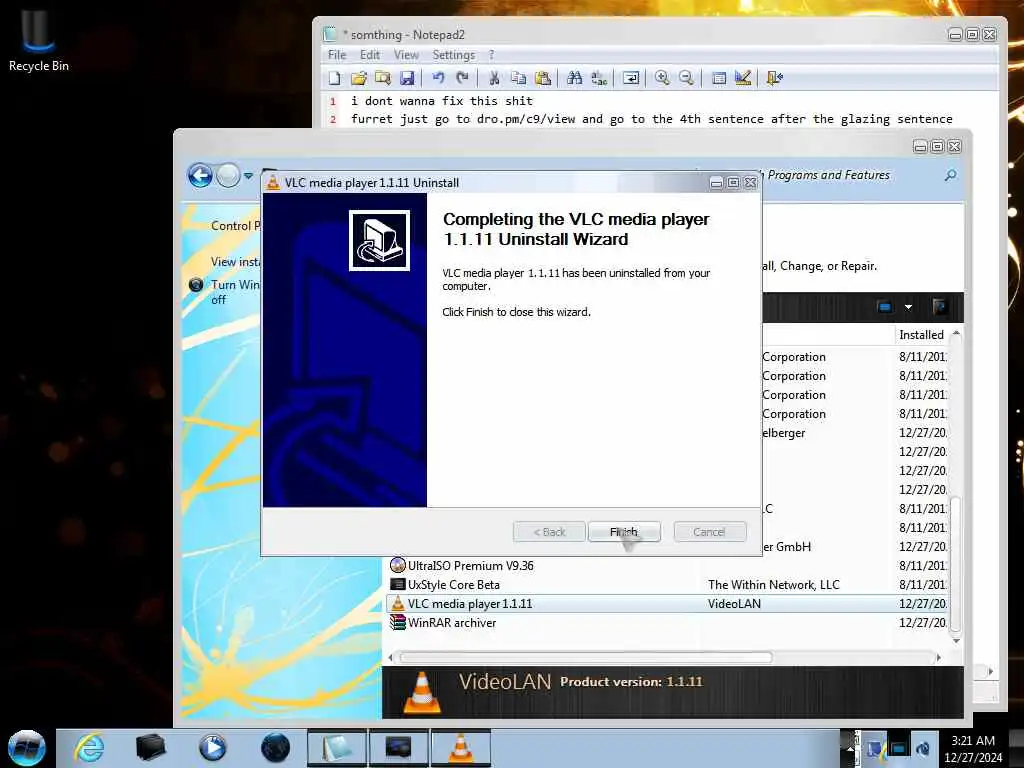This screenshot has height=768, width=1024.
Task: Open Find with the binoculars icon
Action: 575,78
